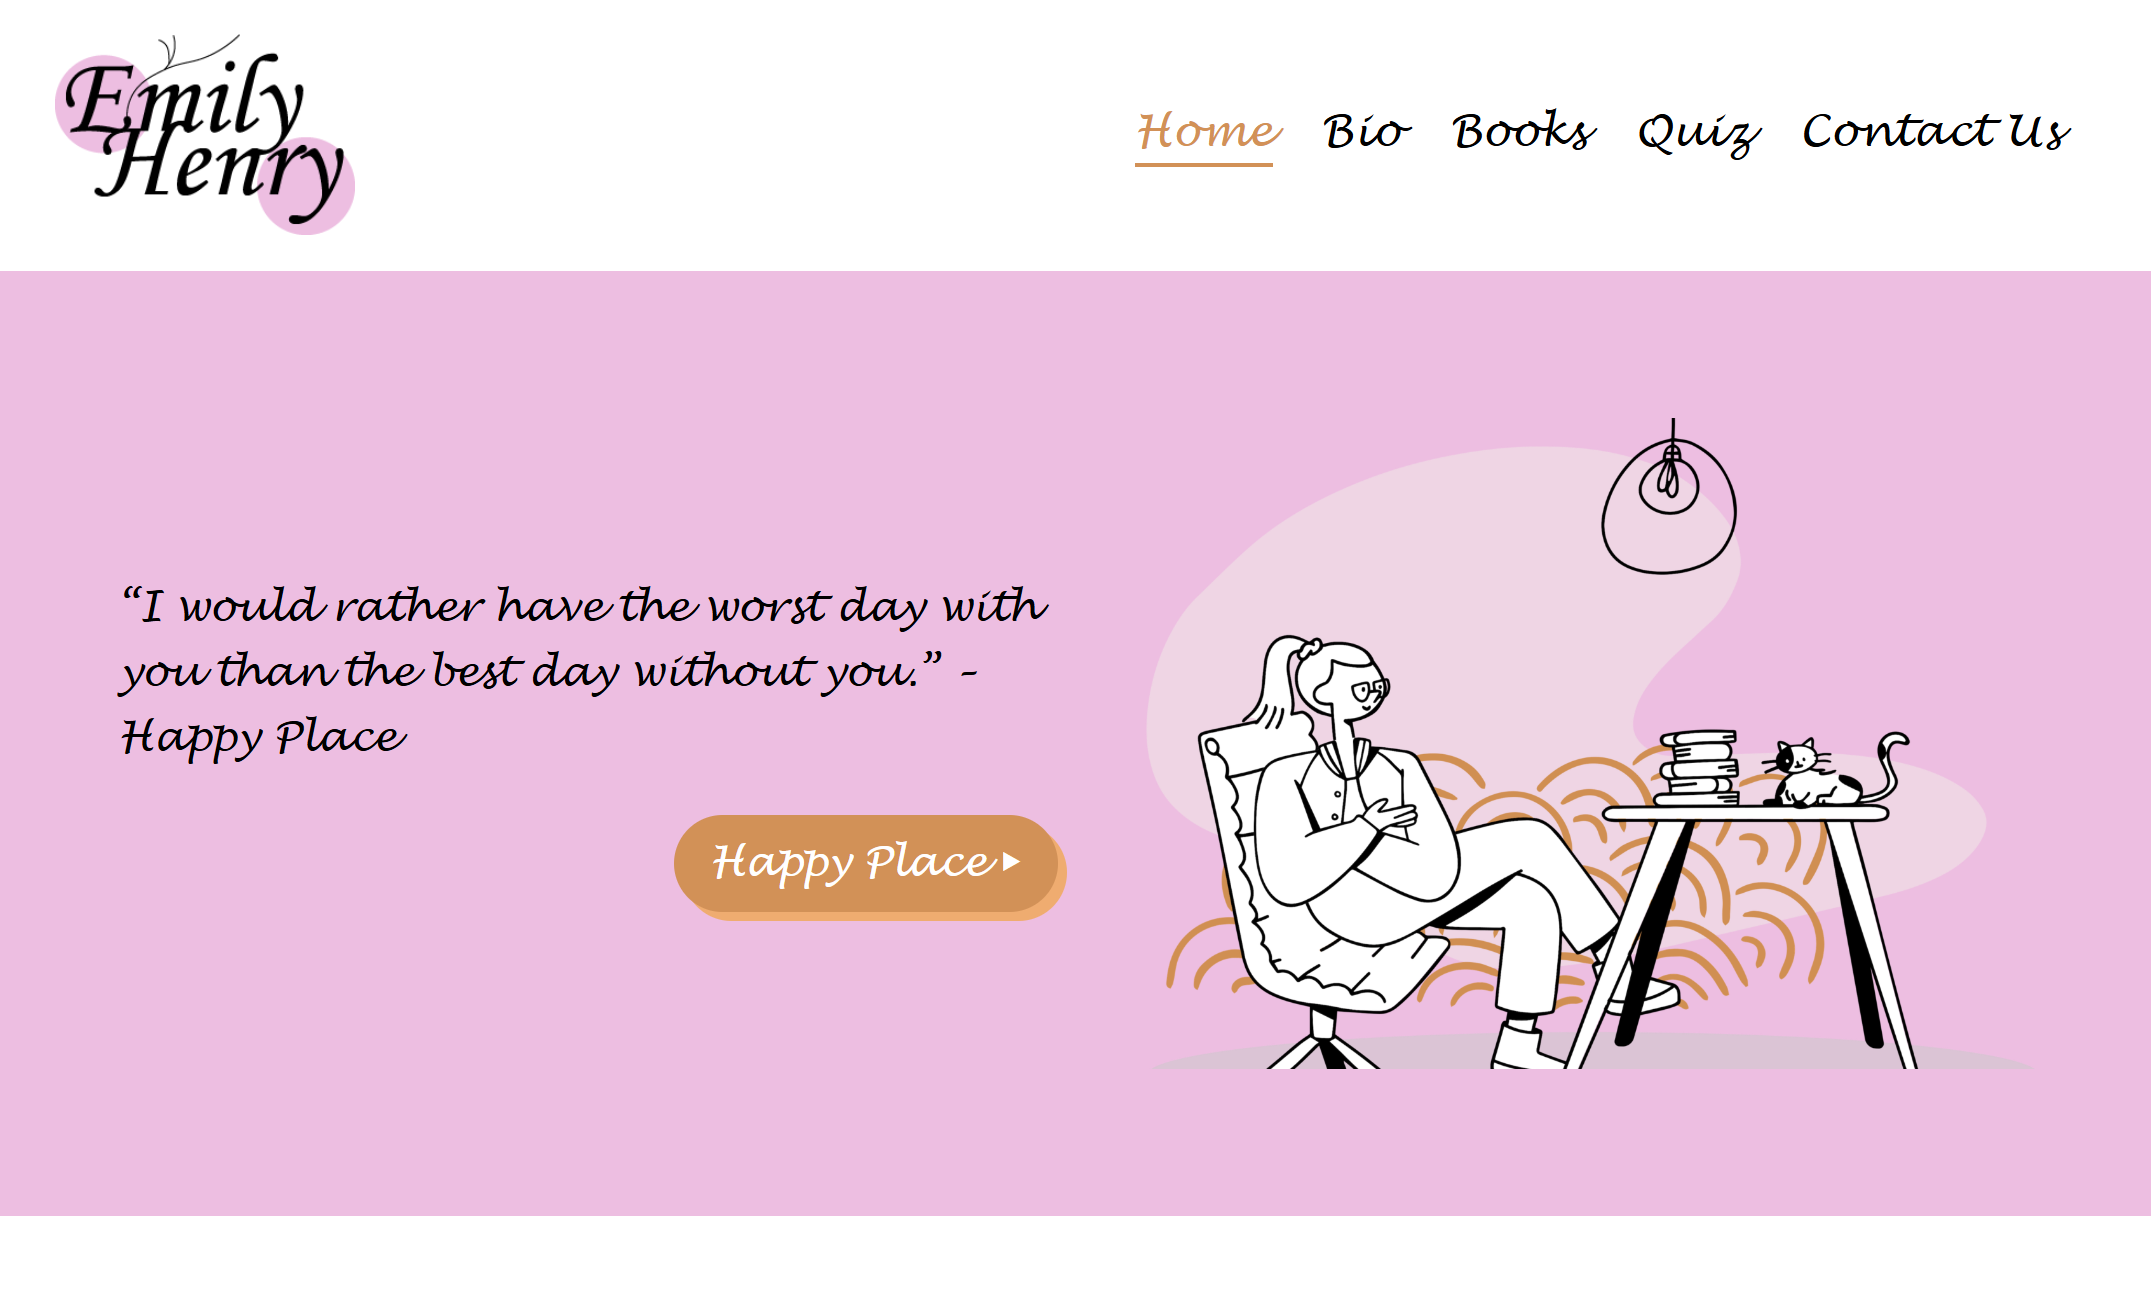Image resolution: width=2151 pixels, height=1310 pixels.
Task: Click the word Henry in the logo
Action: (x=220, y=172)
